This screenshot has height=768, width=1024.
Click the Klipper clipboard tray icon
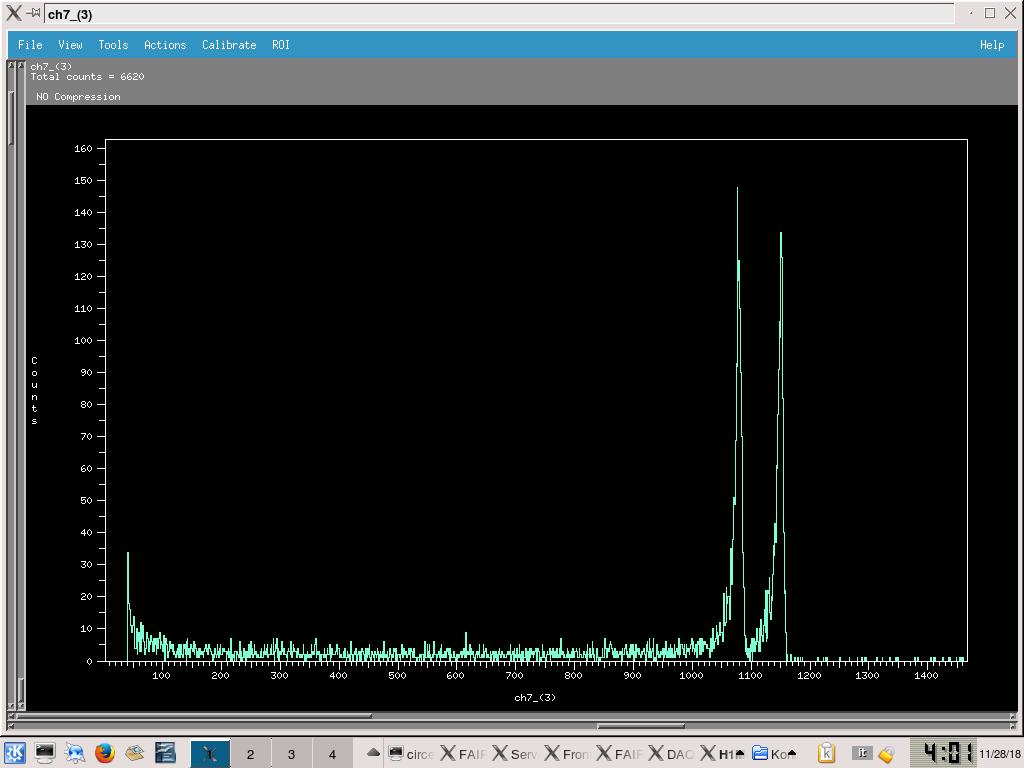pos(826,753)
